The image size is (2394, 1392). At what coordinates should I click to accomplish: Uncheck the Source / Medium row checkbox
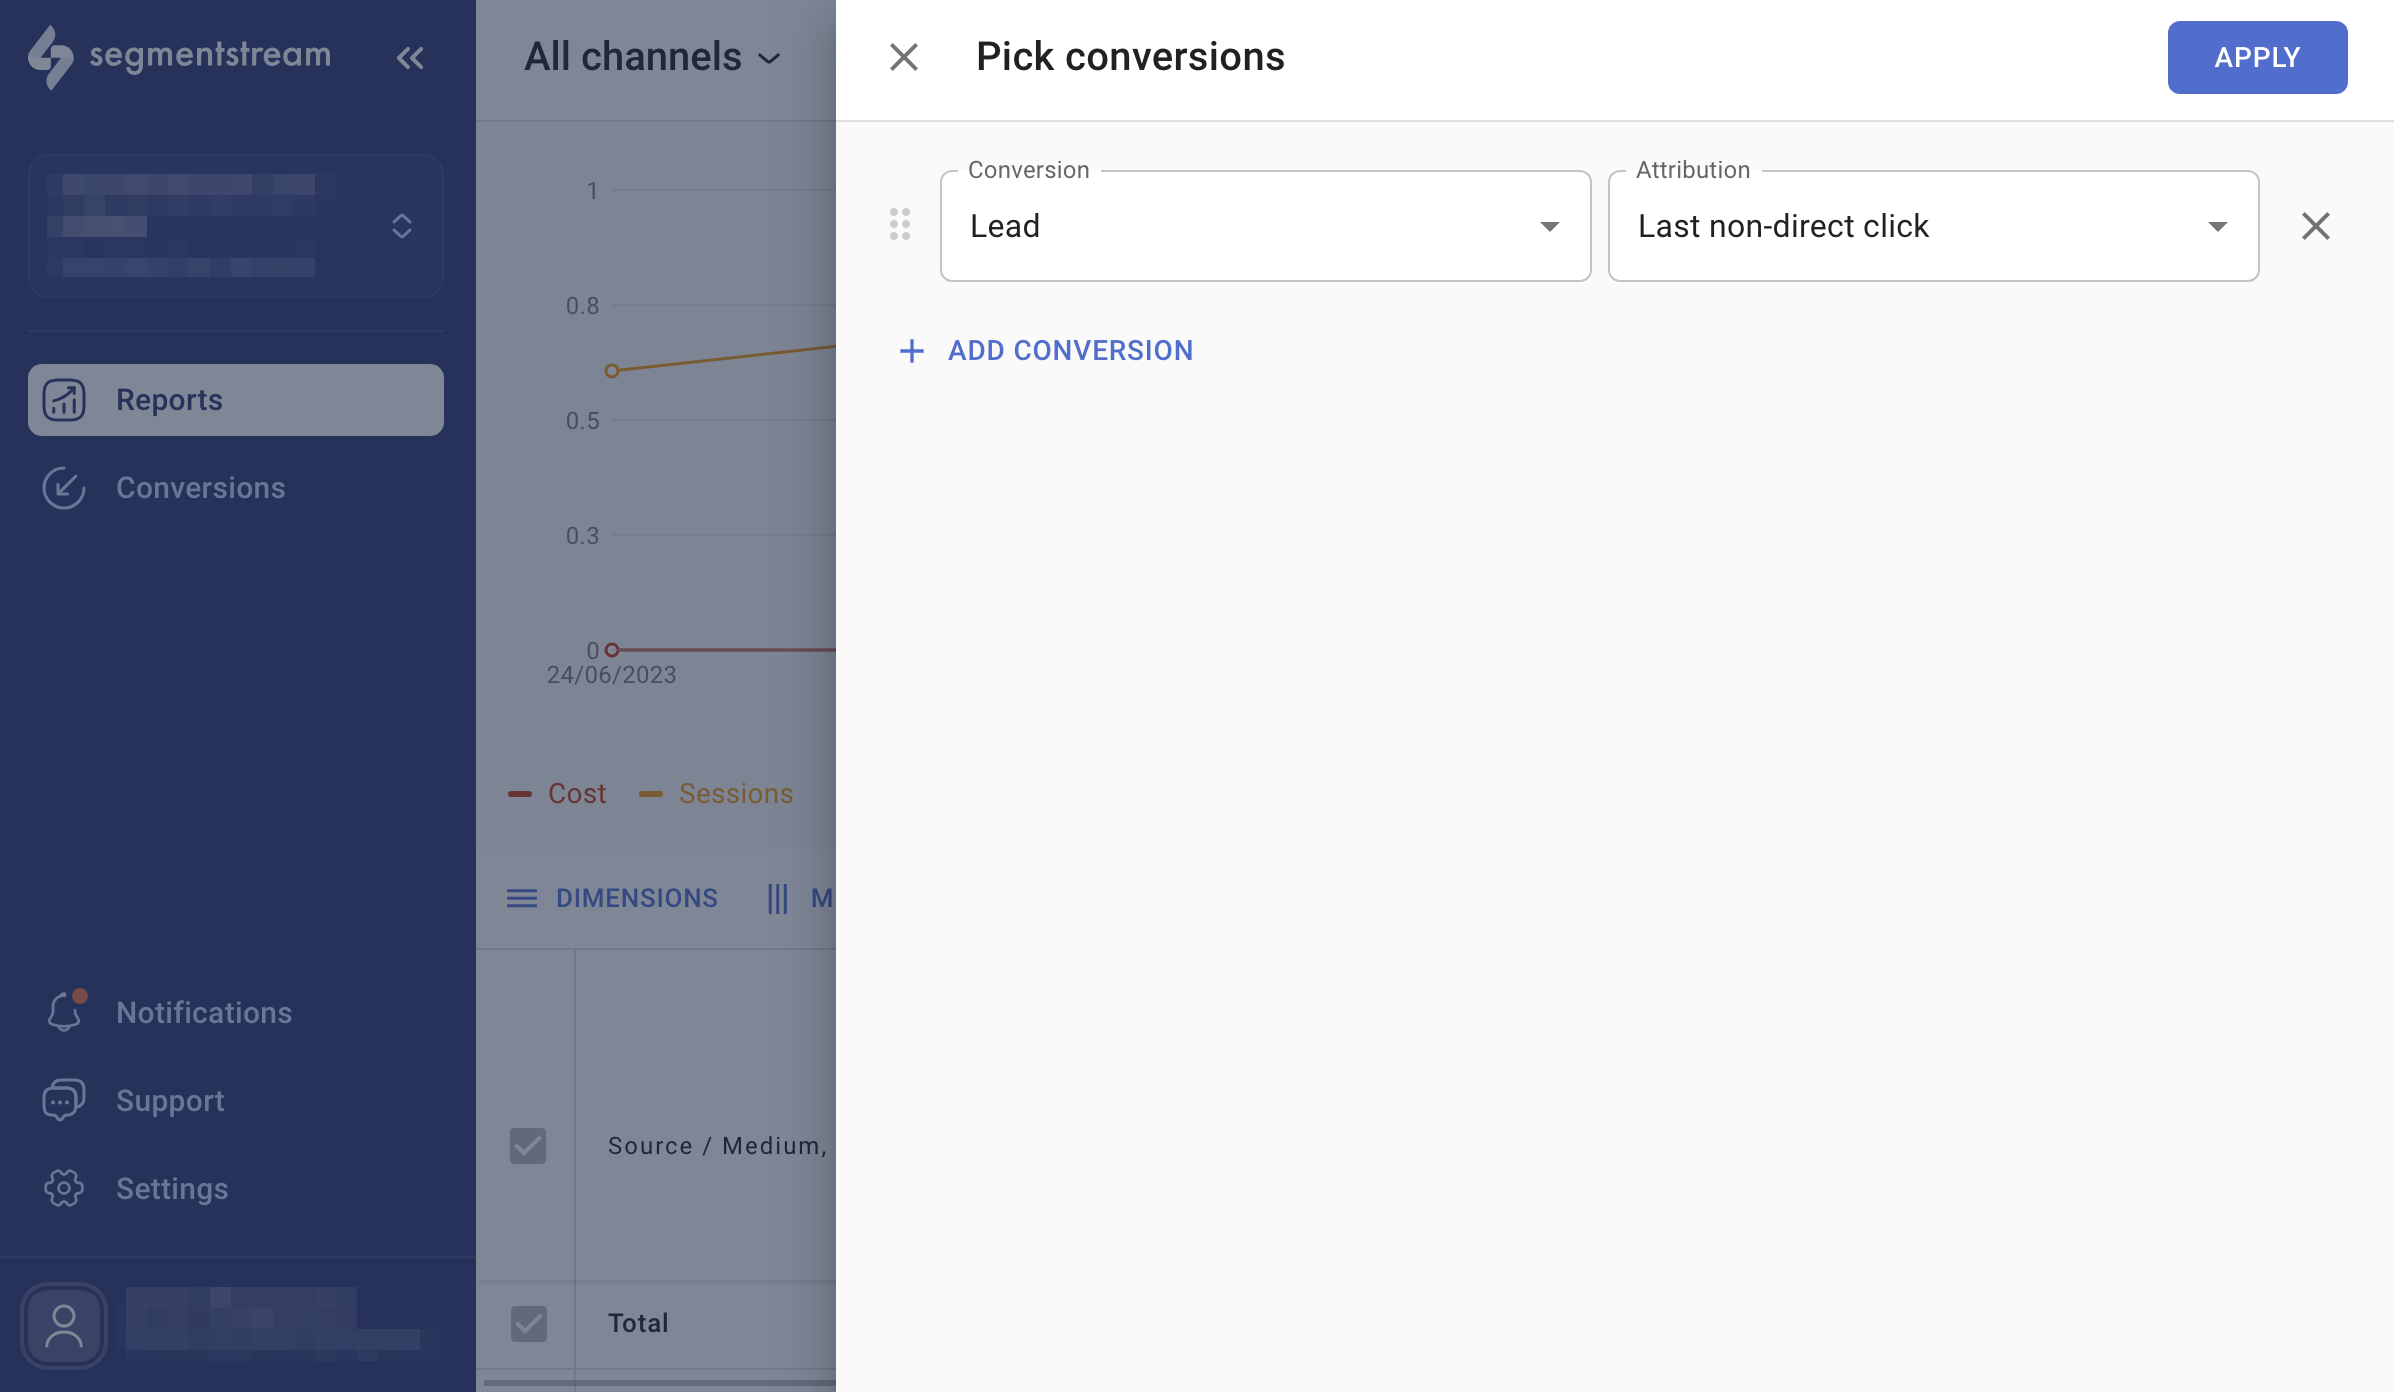528,1146
